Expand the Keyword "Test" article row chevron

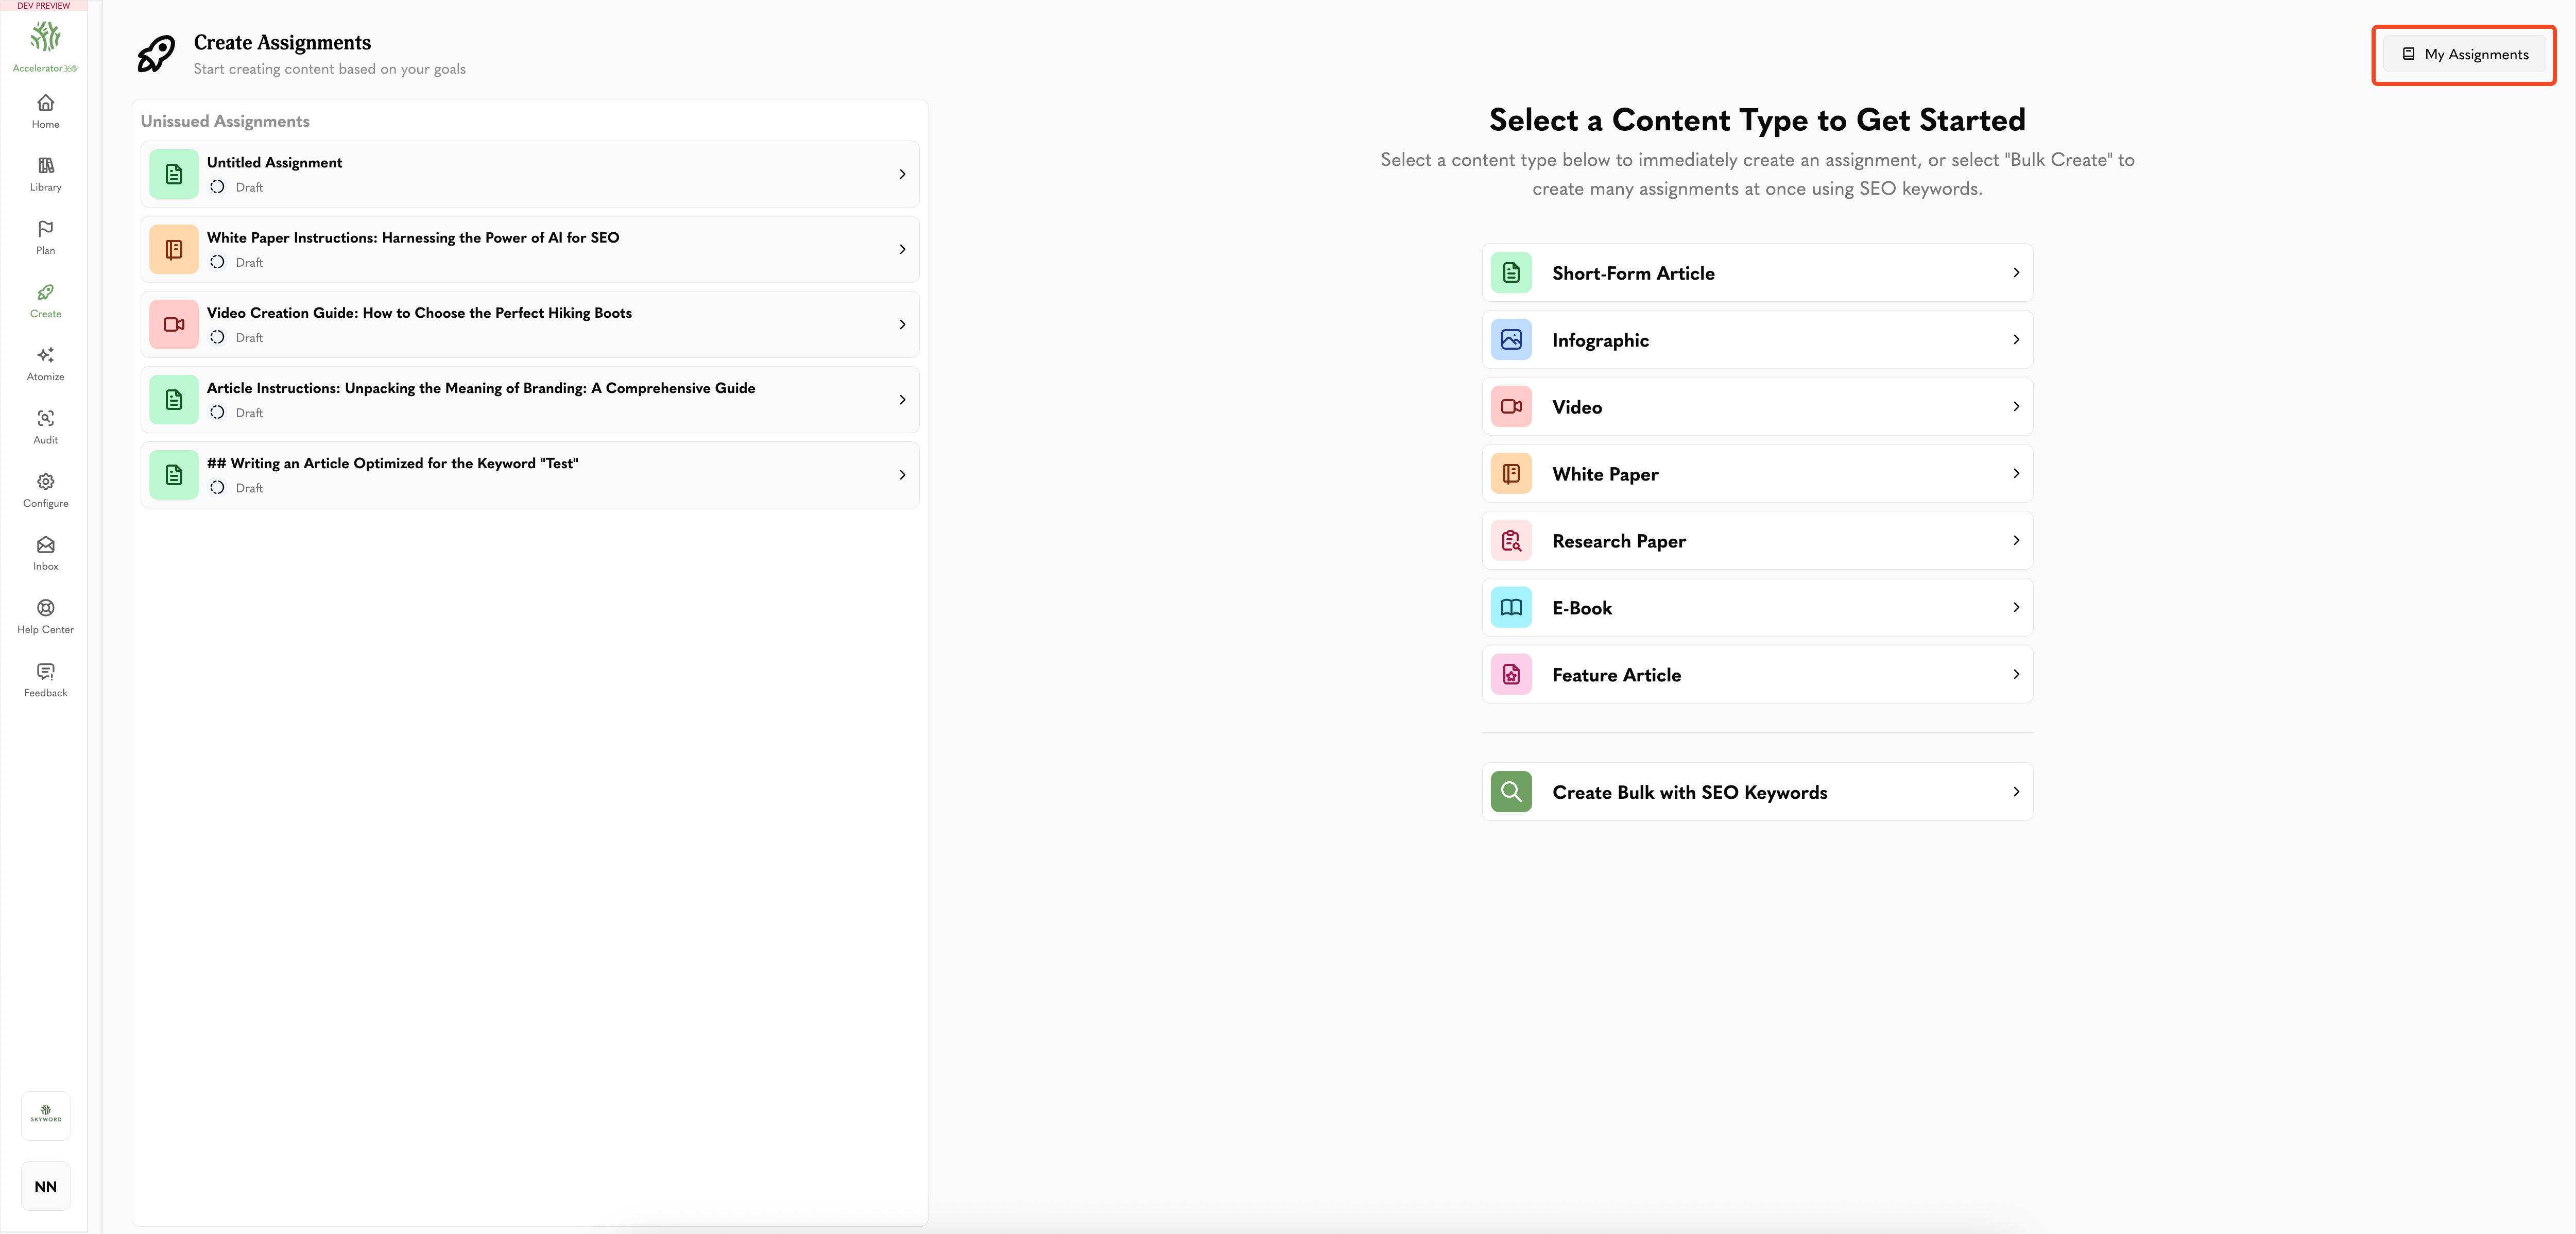click(902, 475)
